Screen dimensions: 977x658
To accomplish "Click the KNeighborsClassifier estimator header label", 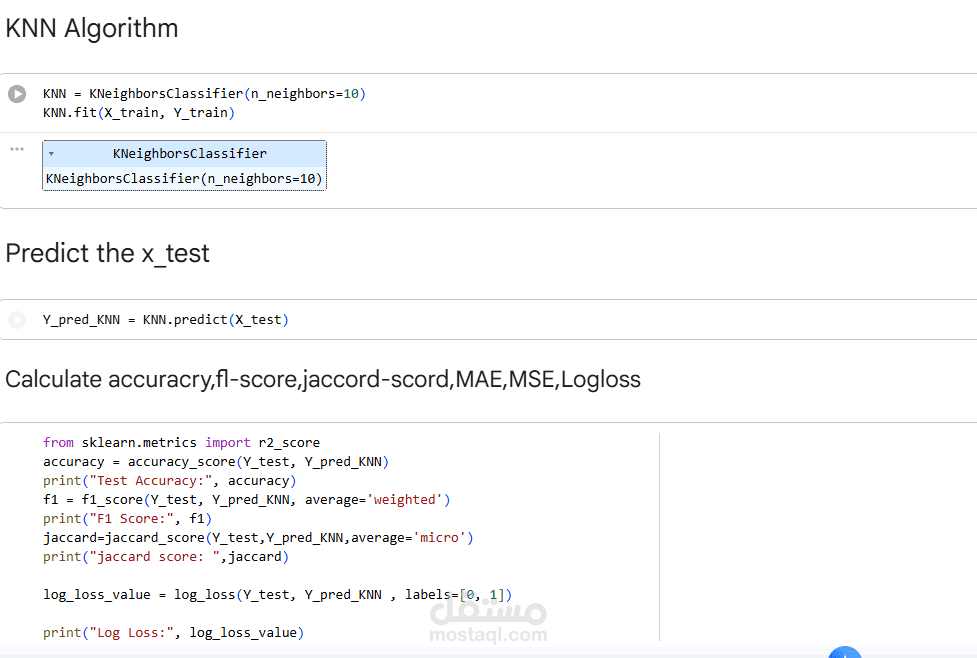I will 189,154.
